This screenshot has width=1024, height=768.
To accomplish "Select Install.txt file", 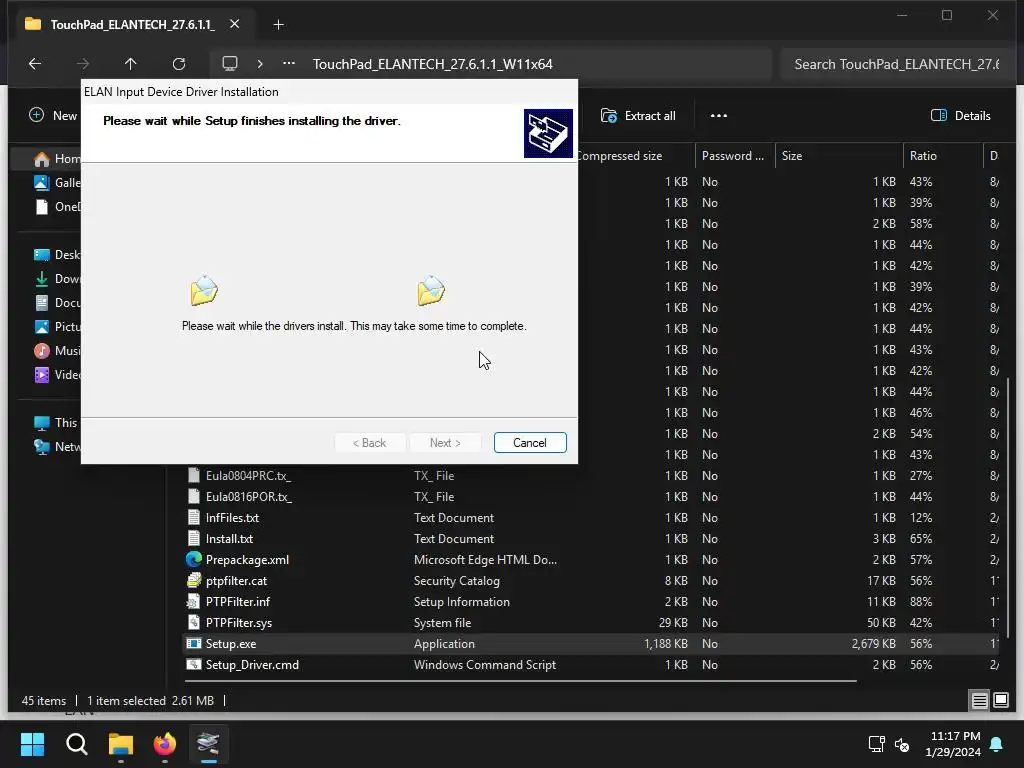I will (229, 539).
